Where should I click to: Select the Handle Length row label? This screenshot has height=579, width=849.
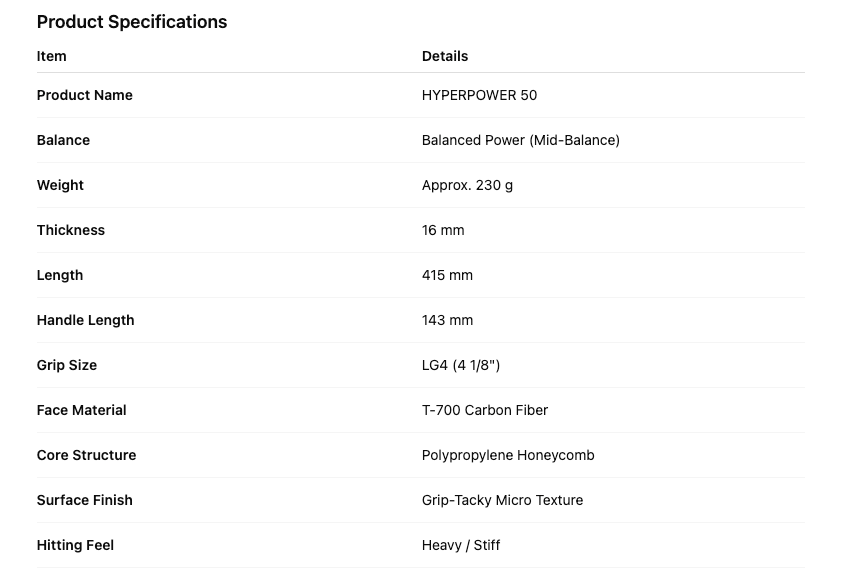[x=85, y=320]
